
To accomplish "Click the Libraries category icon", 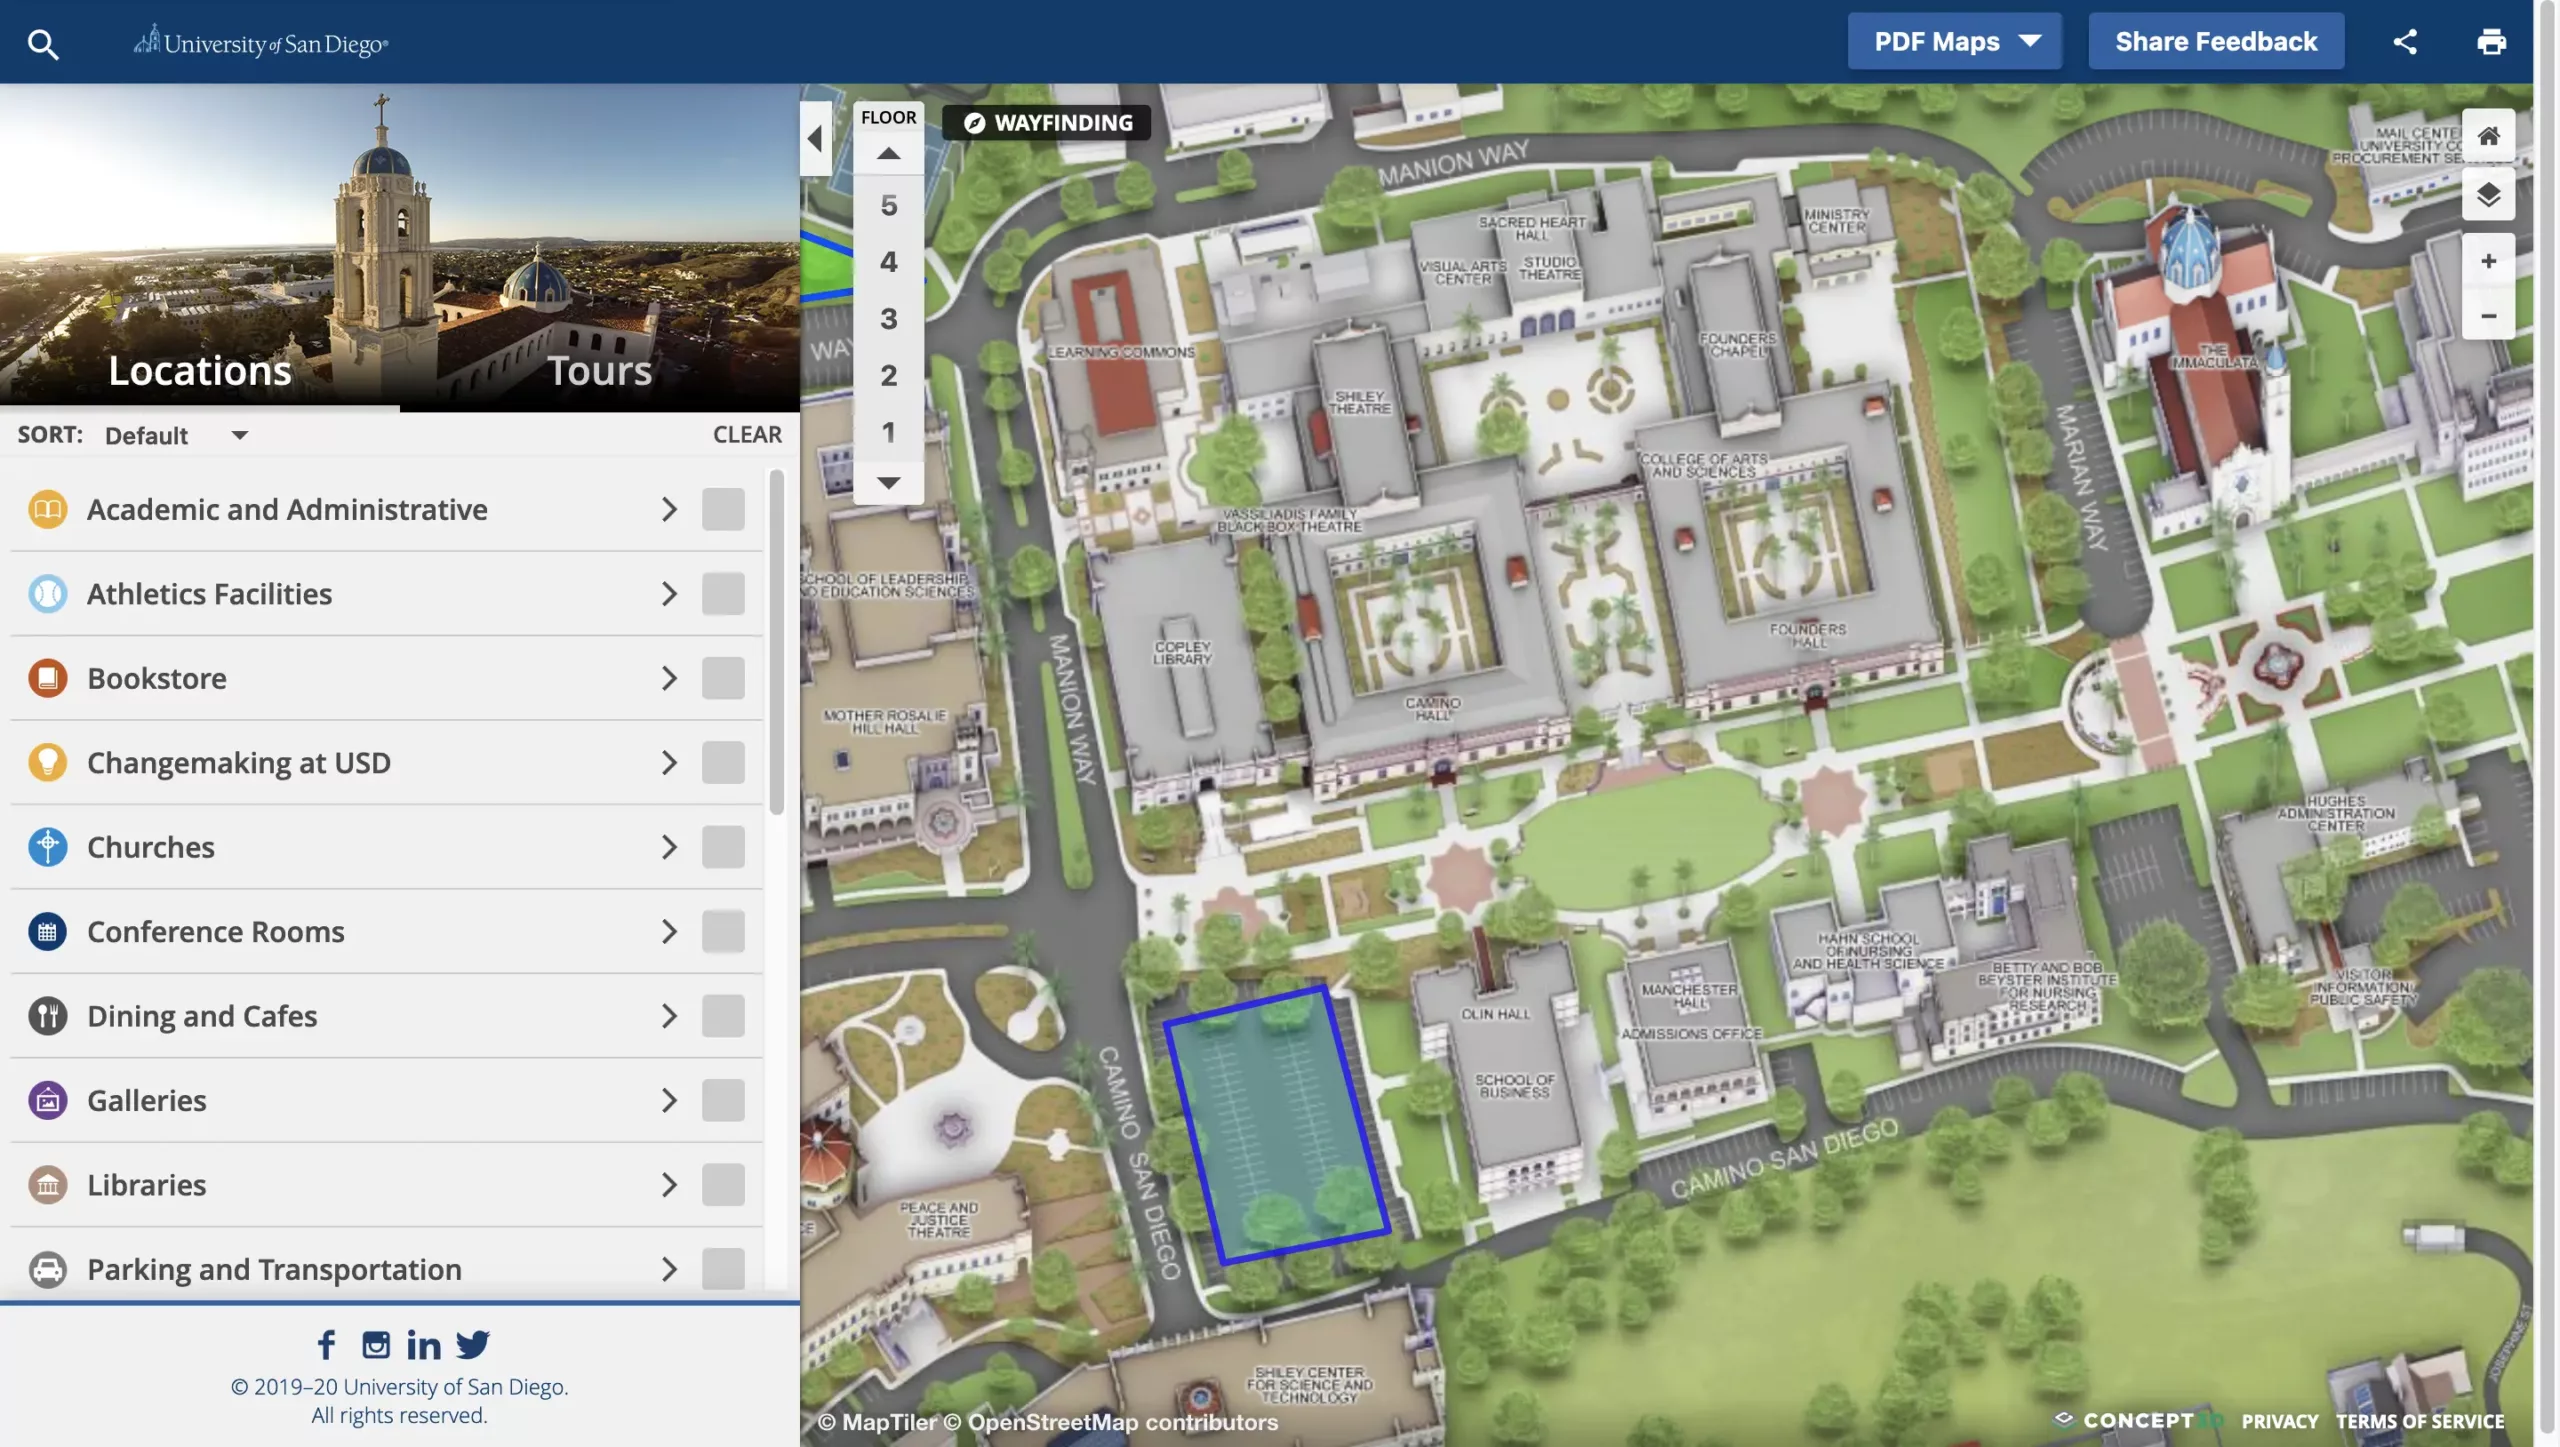I will [x=47, y=1185].
